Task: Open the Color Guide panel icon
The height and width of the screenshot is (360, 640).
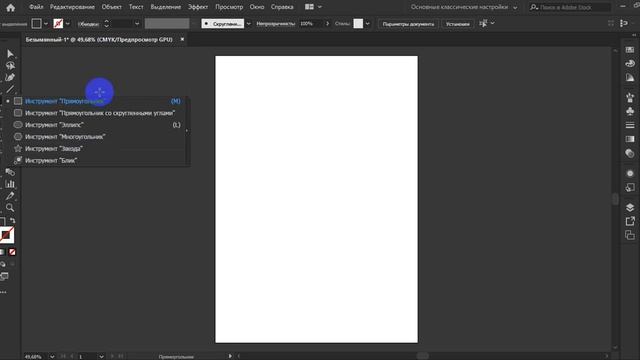Action: coord(630,78)
